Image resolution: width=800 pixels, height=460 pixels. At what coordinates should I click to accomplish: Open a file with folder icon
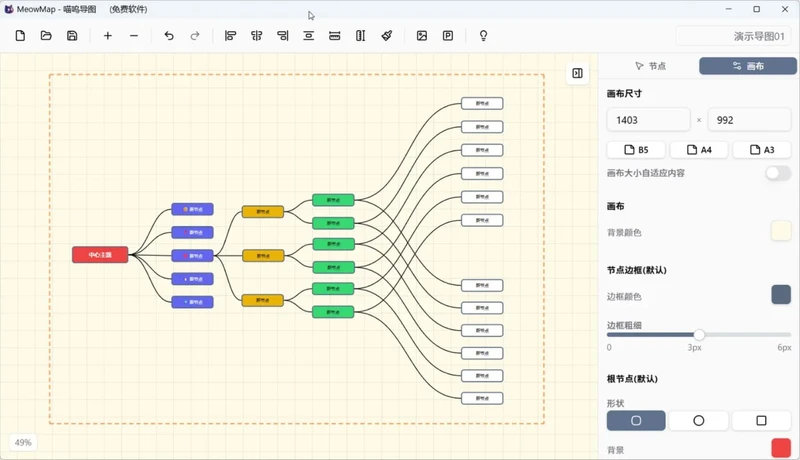[46, 36]
